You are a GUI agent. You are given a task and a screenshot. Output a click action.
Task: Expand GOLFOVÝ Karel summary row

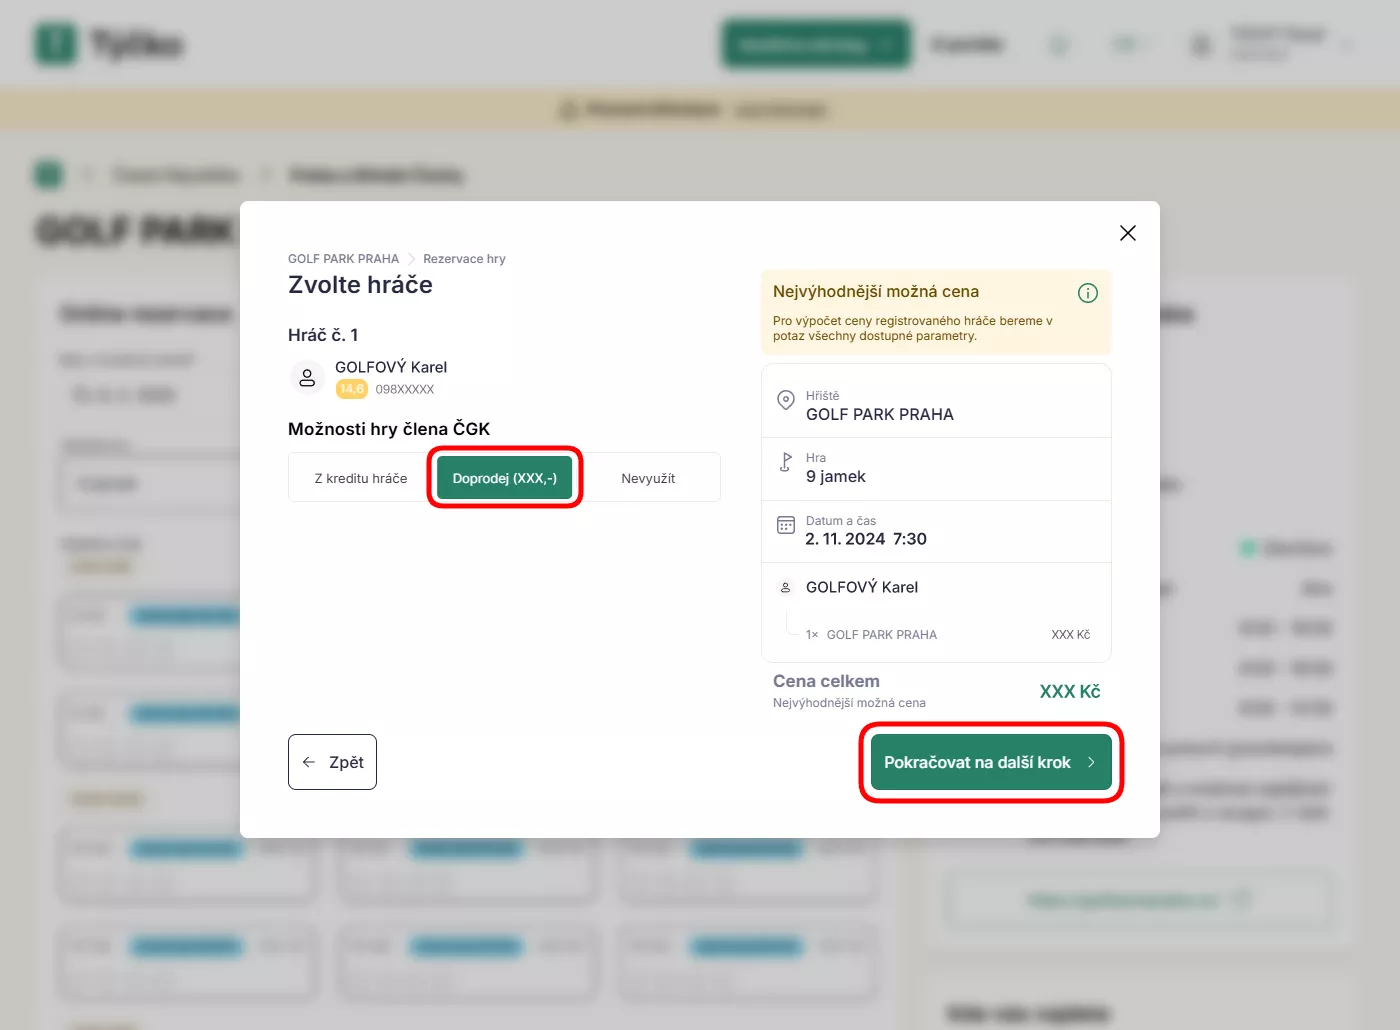937,588
